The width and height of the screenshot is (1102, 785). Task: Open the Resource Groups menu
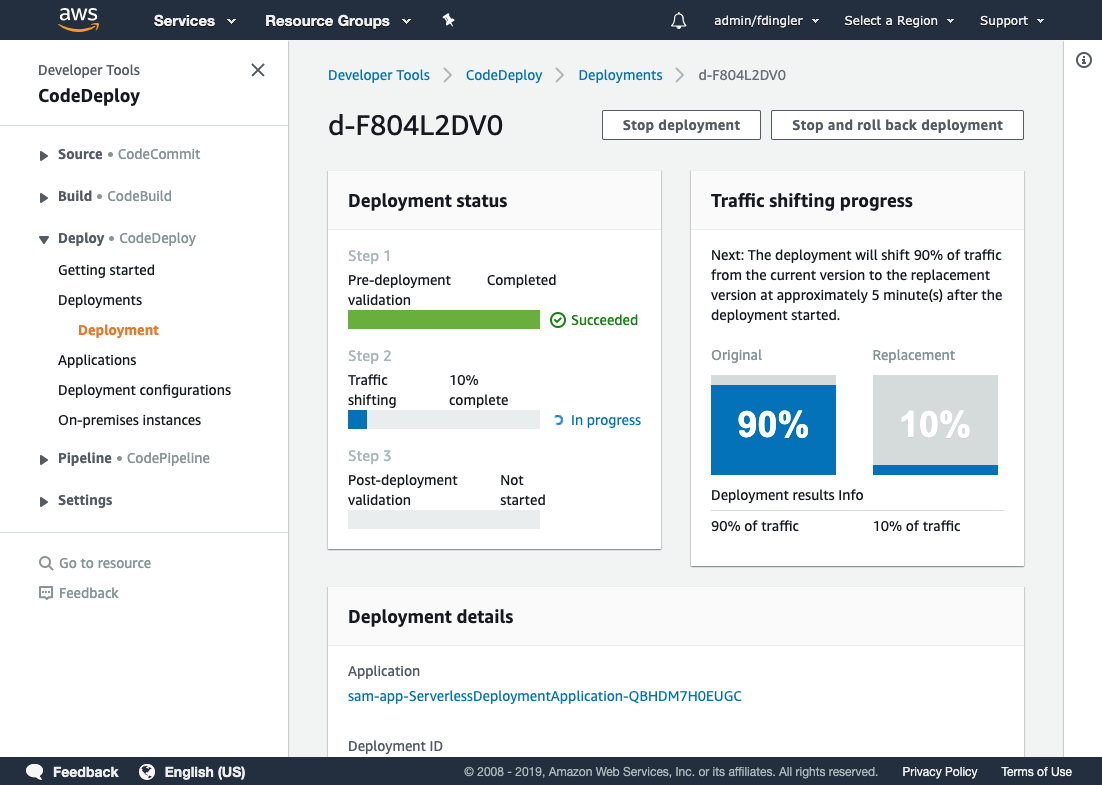338,20
